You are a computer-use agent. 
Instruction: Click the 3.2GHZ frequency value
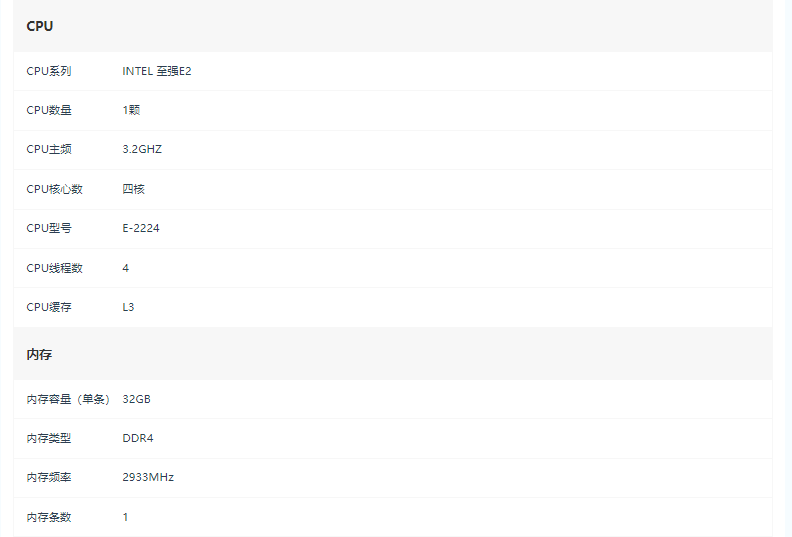(x=142, y=149)
